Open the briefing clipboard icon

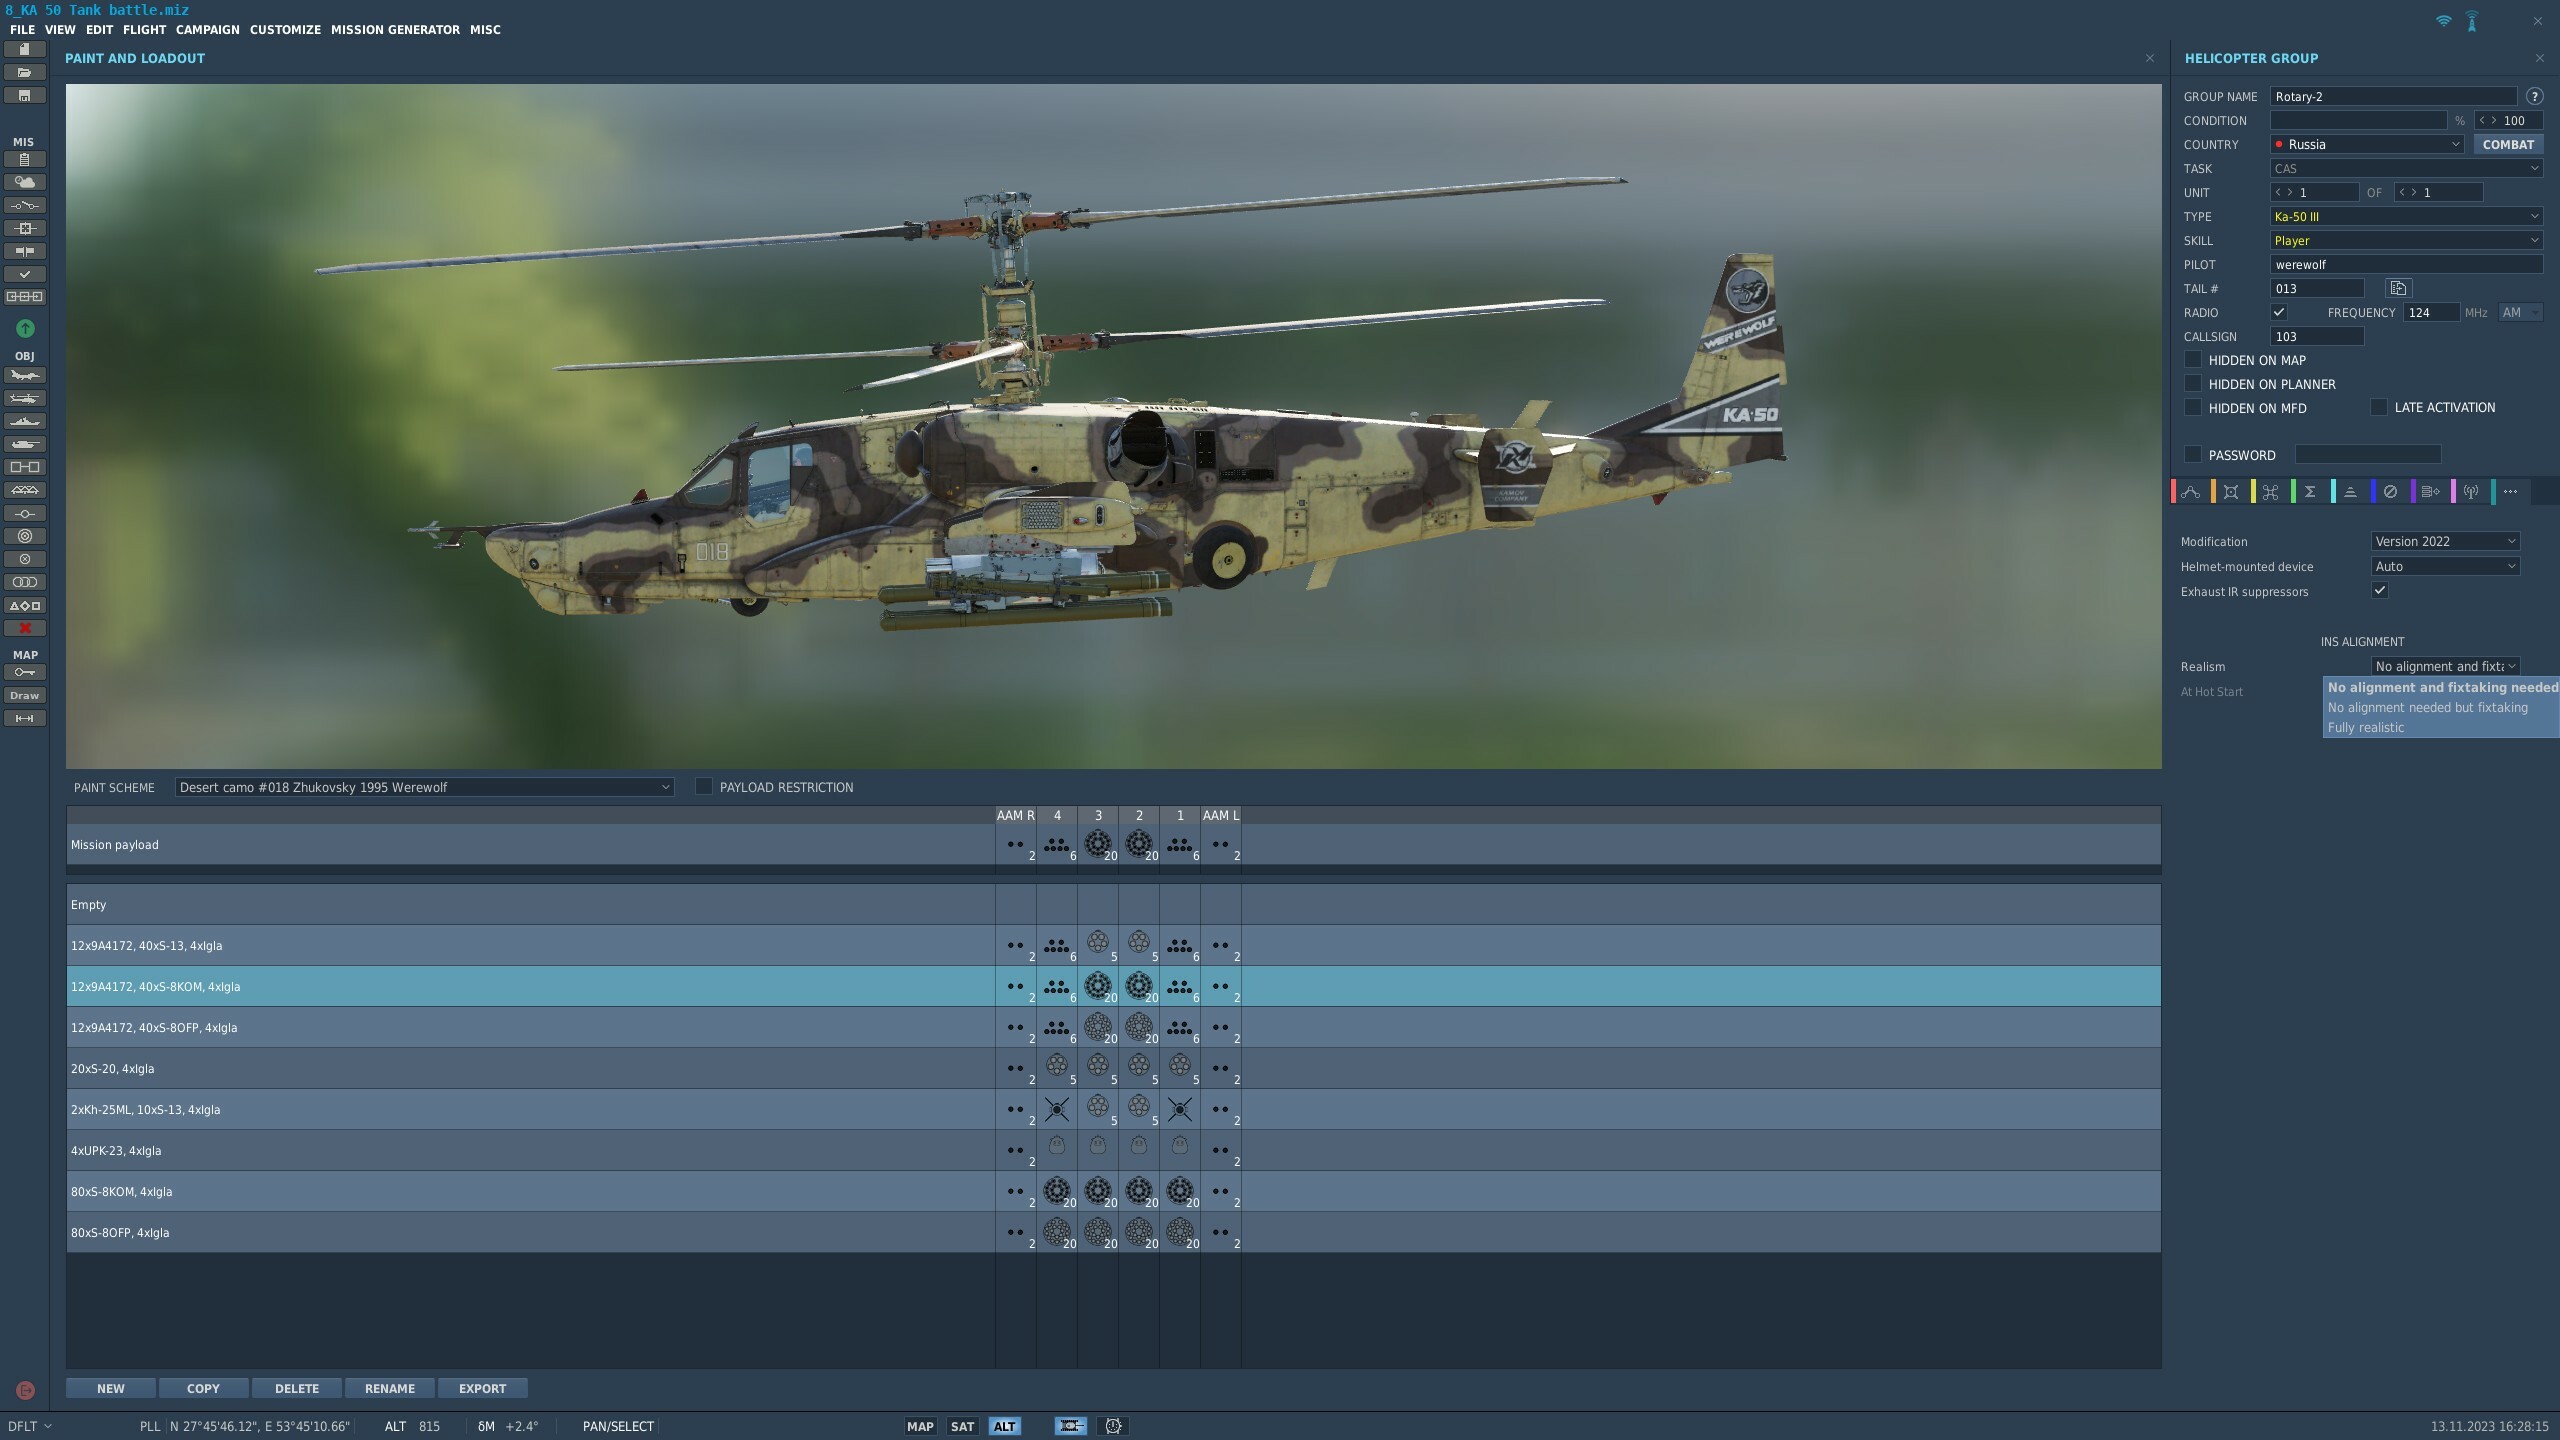pos(24,159)
